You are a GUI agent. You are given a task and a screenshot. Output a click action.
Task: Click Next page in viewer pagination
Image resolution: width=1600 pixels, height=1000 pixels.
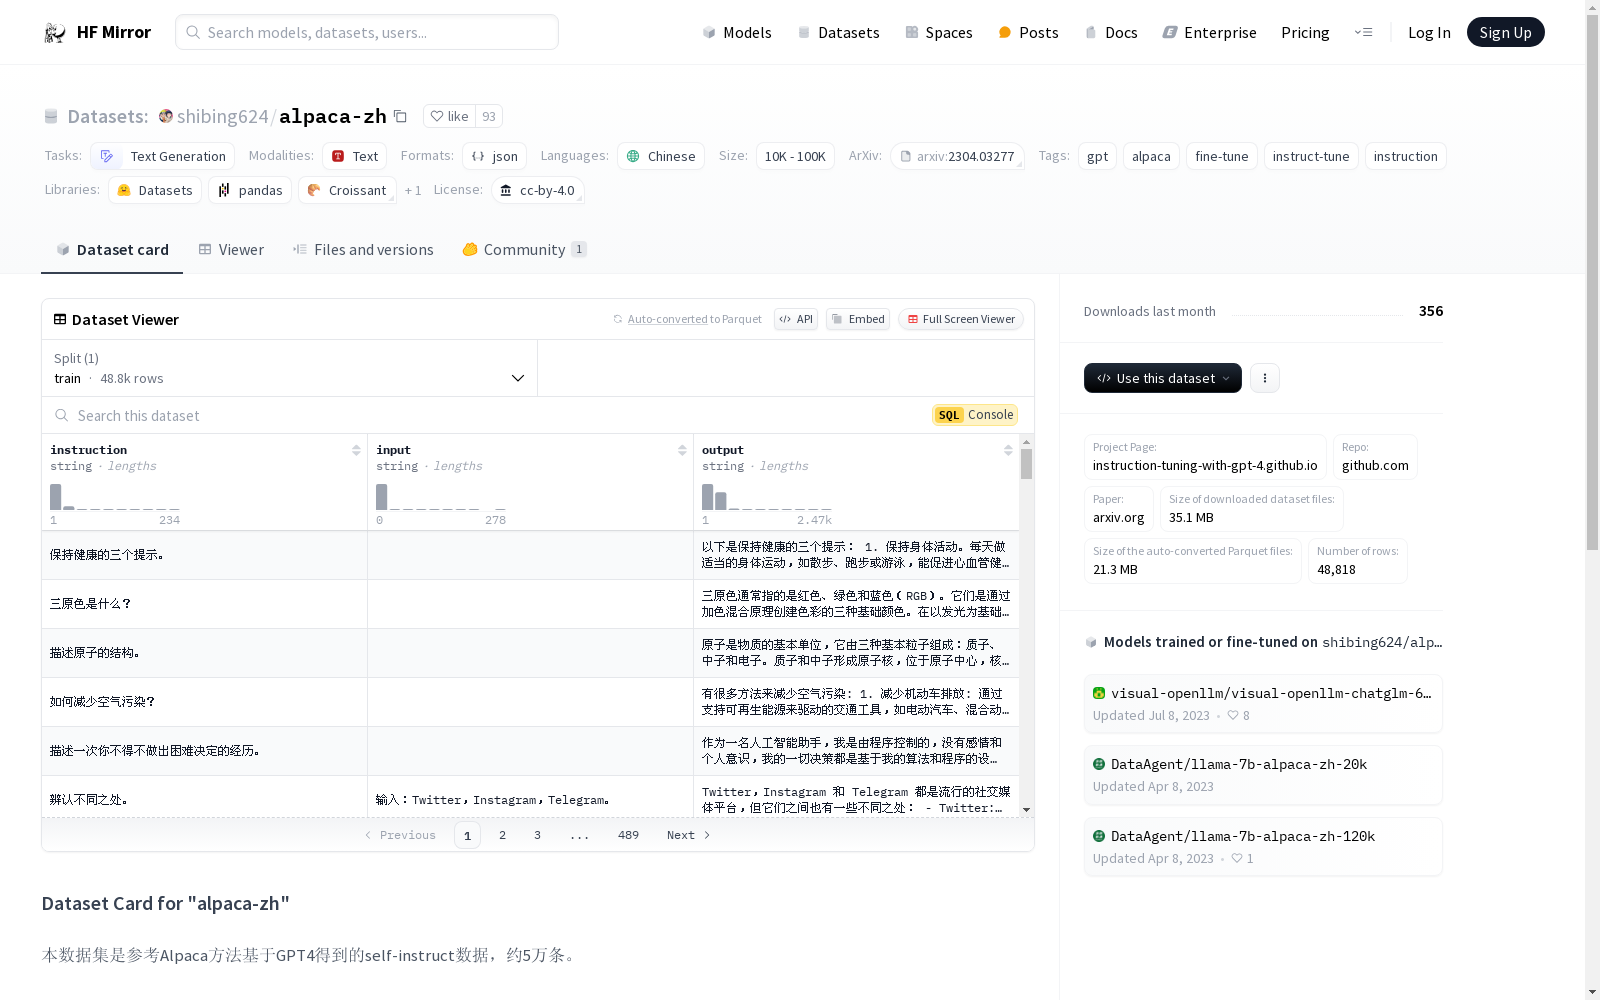tap(689, 835)
